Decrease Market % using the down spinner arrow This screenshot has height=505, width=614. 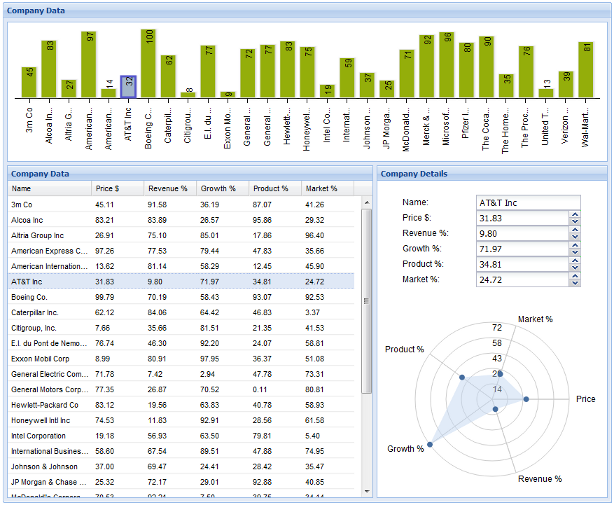point(574,283)
